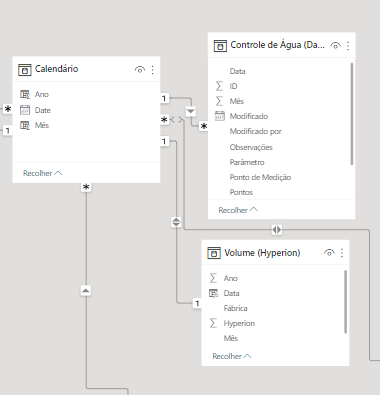Click calendar icon beside Modificado field
This screenshot has height=395, width=380.
(220, 116)
